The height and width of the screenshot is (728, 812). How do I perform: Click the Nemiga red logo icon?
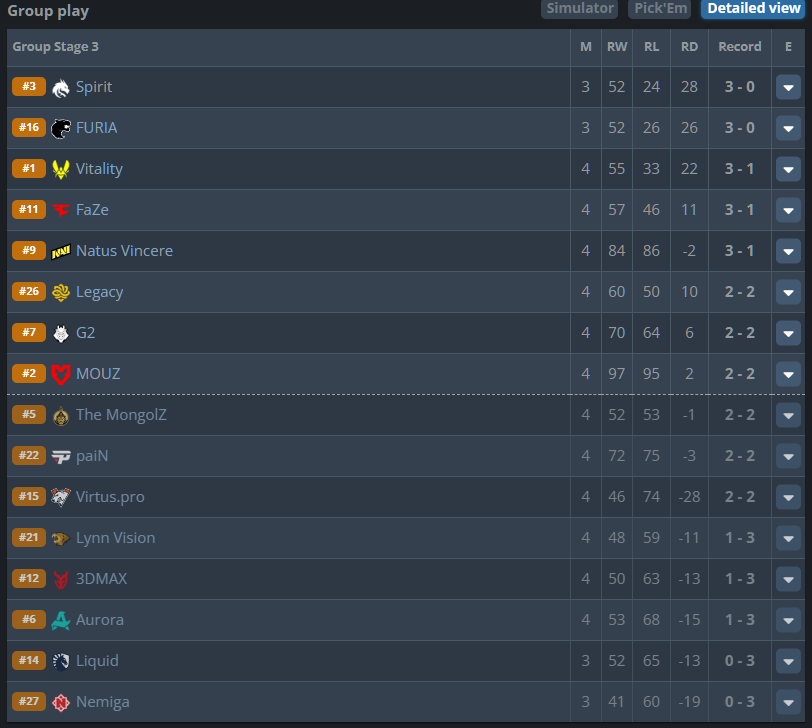point(61,702)
